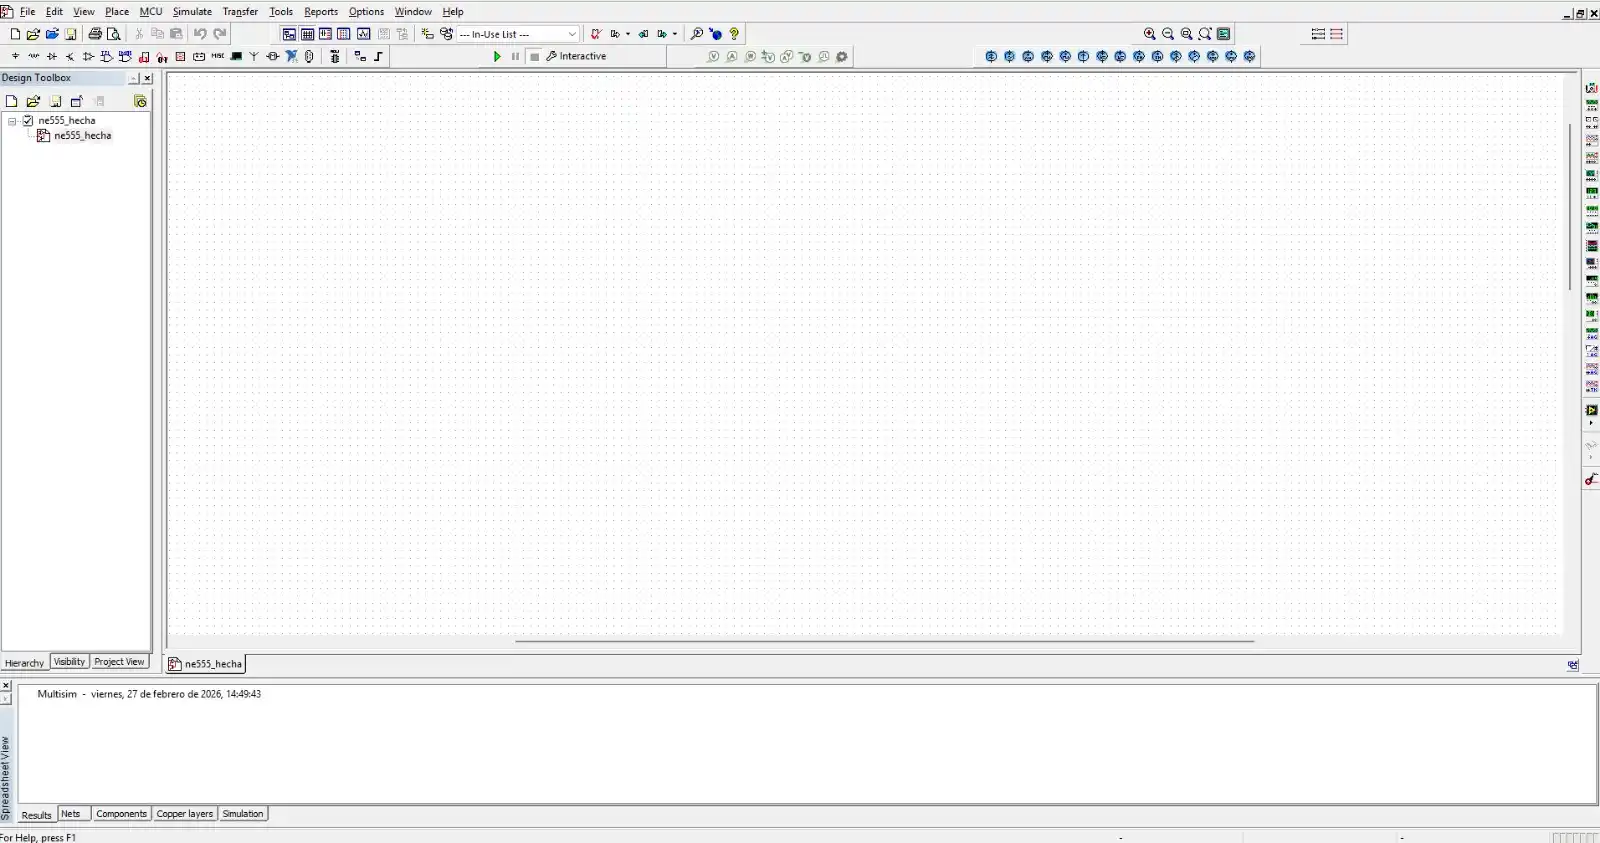This screenshot has height=843, width=1600.
Task: Start the simulation with the green Run button
Action: tap(497, 57)
